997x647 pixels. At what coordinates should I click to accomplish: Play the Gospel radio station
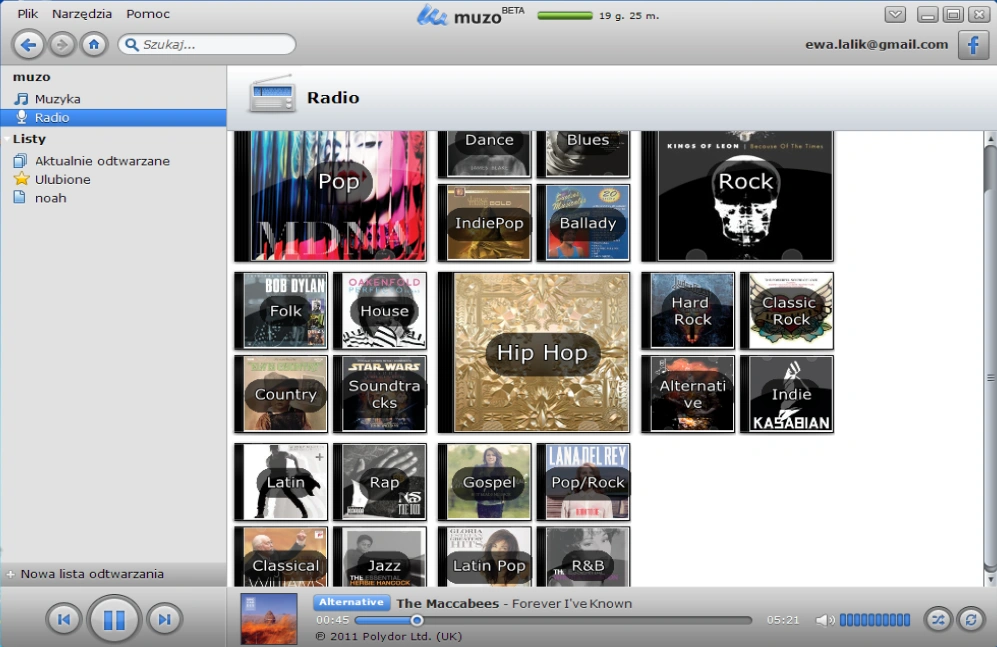pyautogui.click(x=484, y=482)
